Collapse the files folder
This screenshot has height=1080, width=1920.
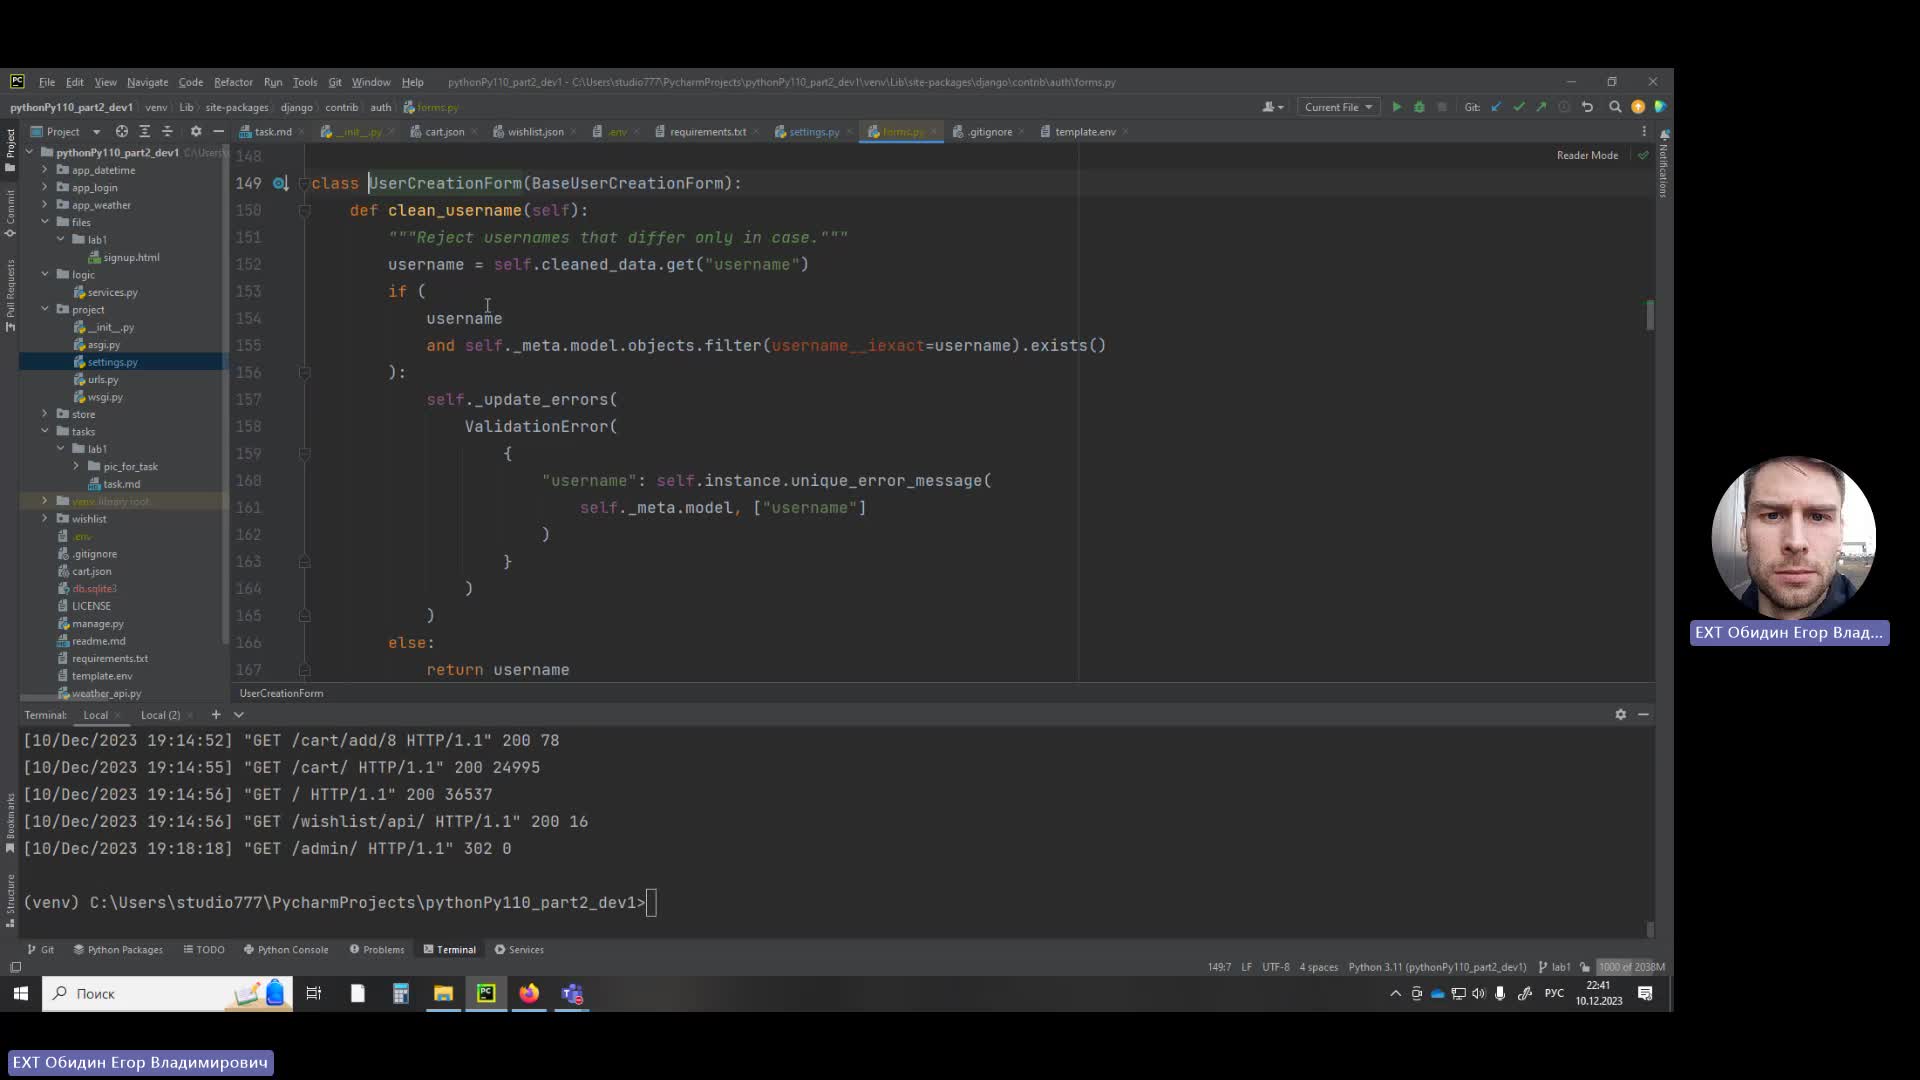coord(44,222)
